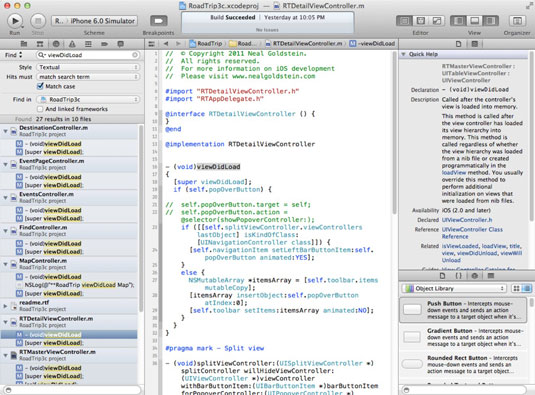Screen dimensions: 535x395
Task: Show the Code Snippet library
Action: [458, 276]
